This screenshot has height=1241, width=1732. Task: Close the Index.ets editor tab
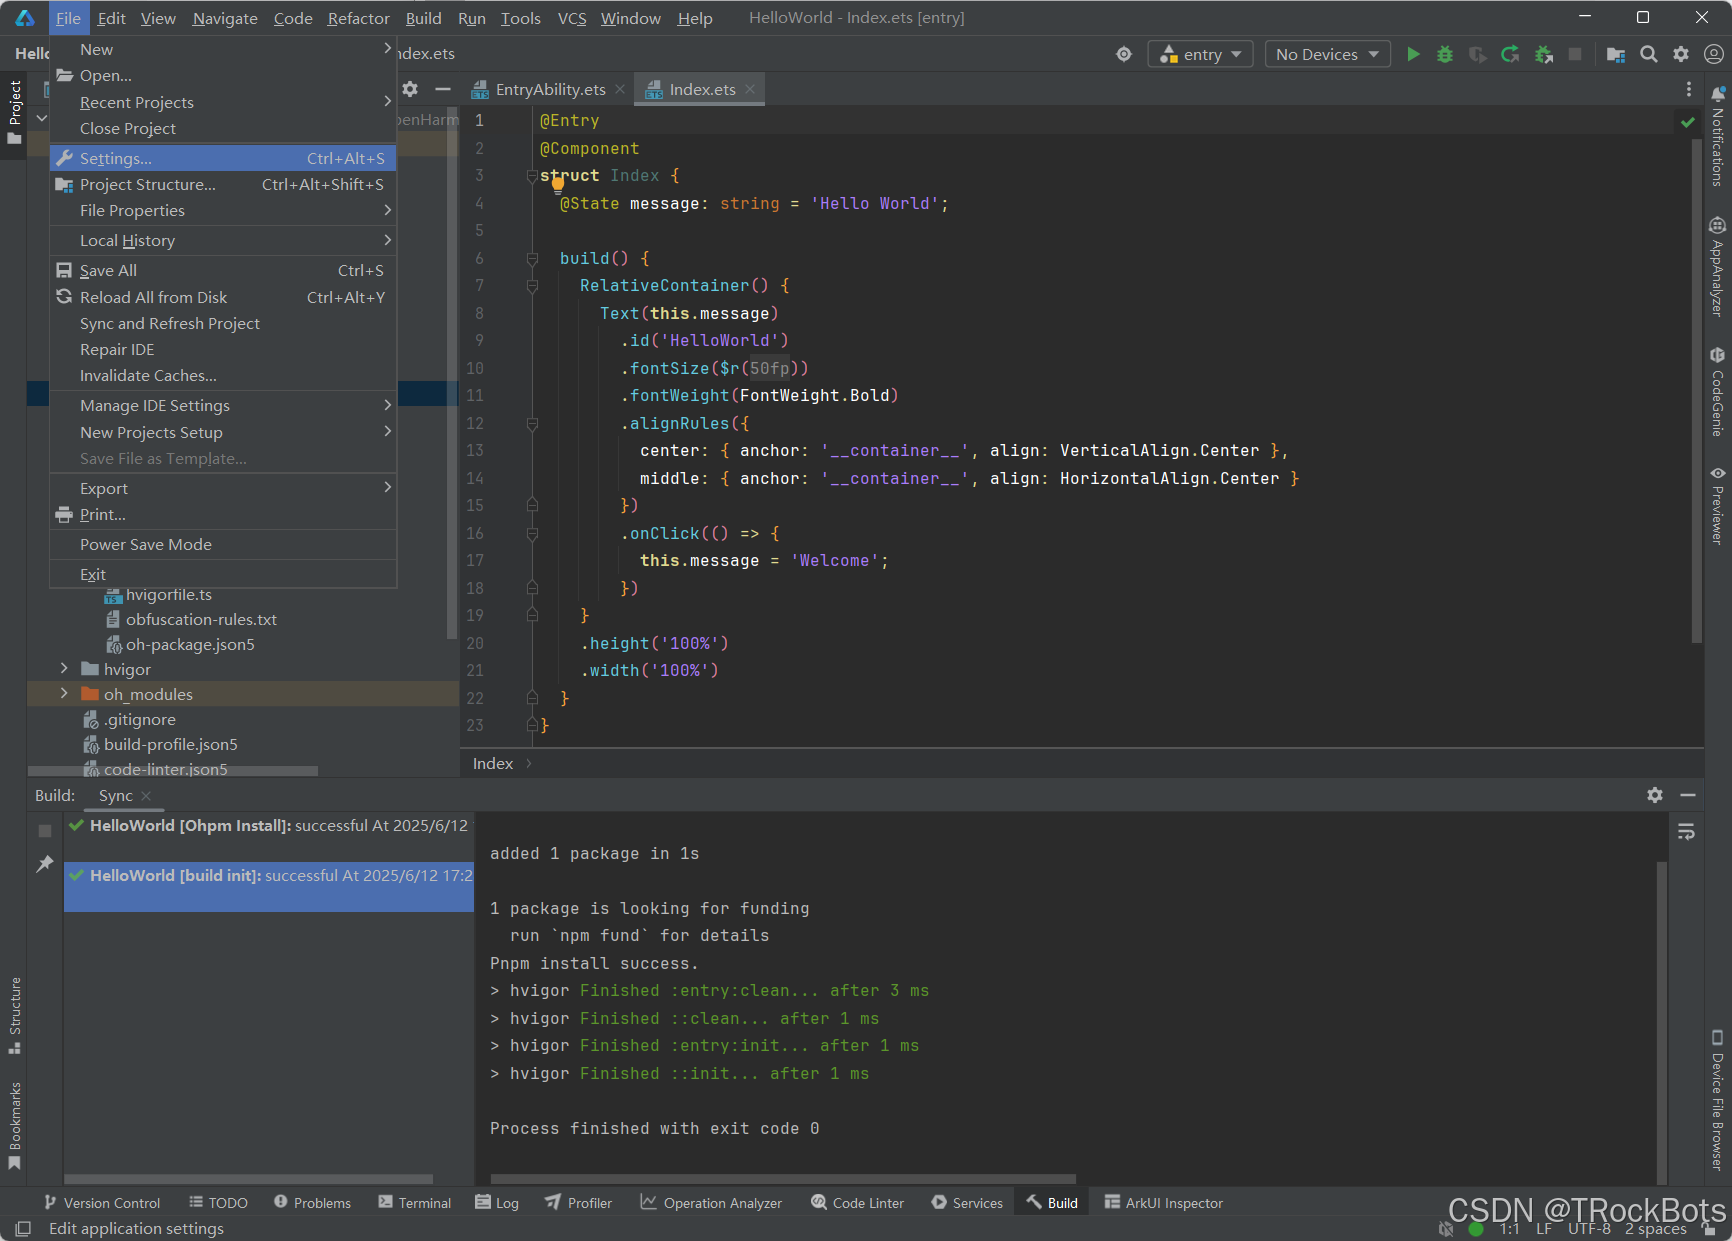click(750, 89)
